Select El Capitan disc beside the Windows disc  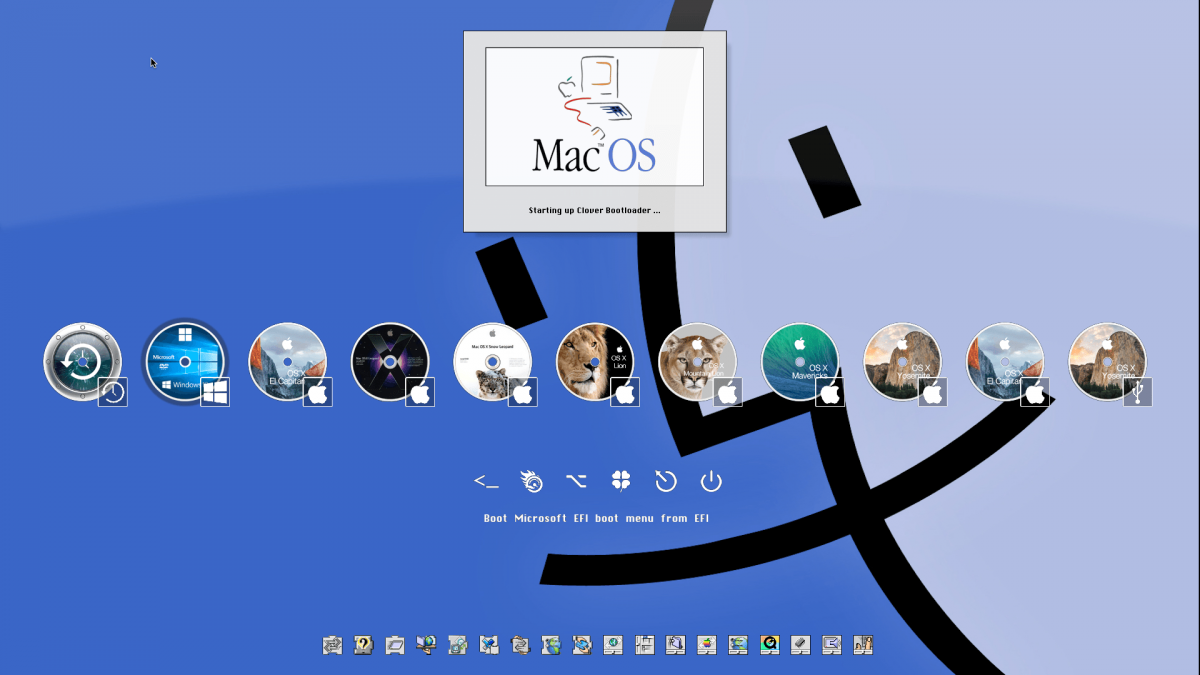click(288, 361)
